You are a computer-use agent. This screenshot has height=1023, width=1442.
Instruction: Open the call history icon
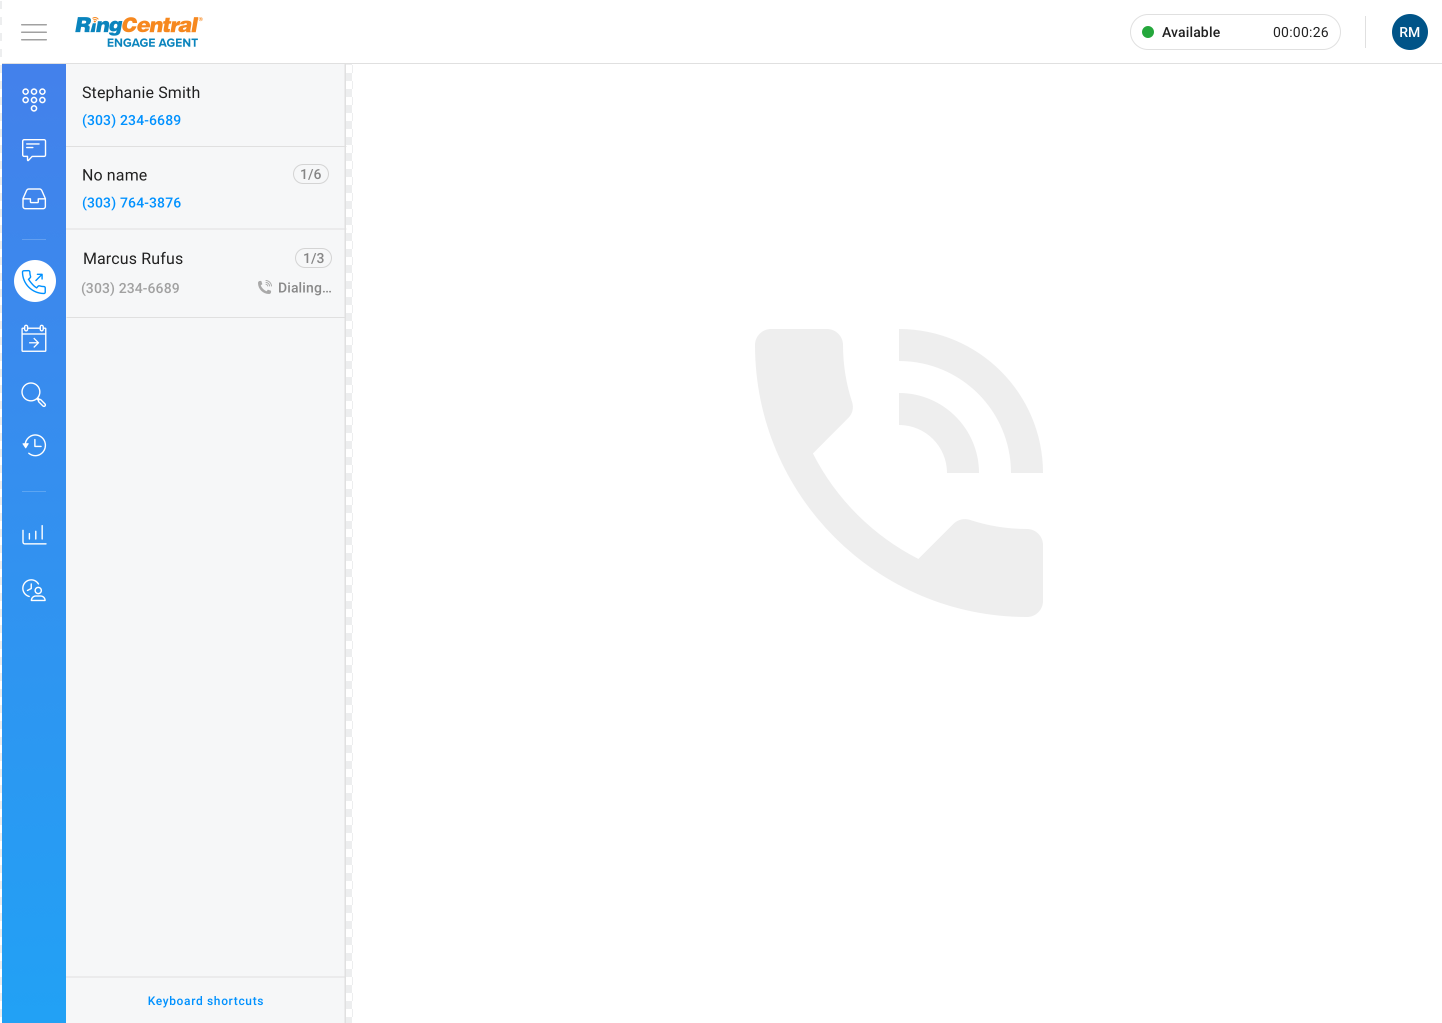click(x=33, y=445)
